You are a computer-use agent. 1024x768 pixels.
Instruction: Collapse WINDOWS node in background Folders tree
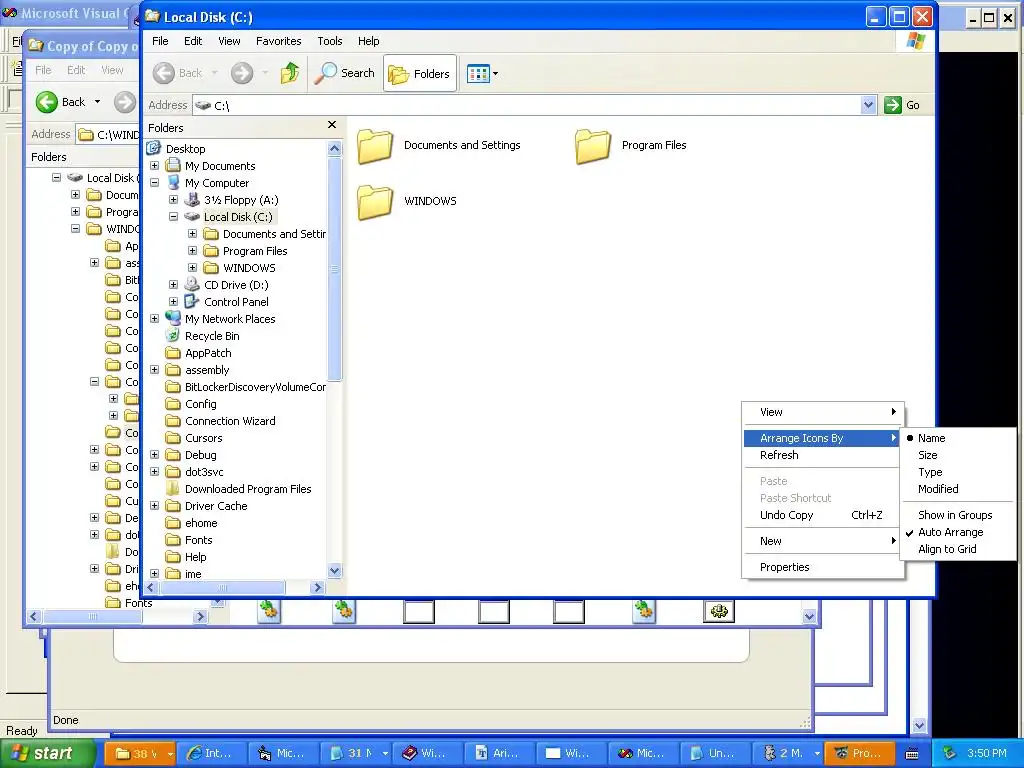[x=76, y=229]
